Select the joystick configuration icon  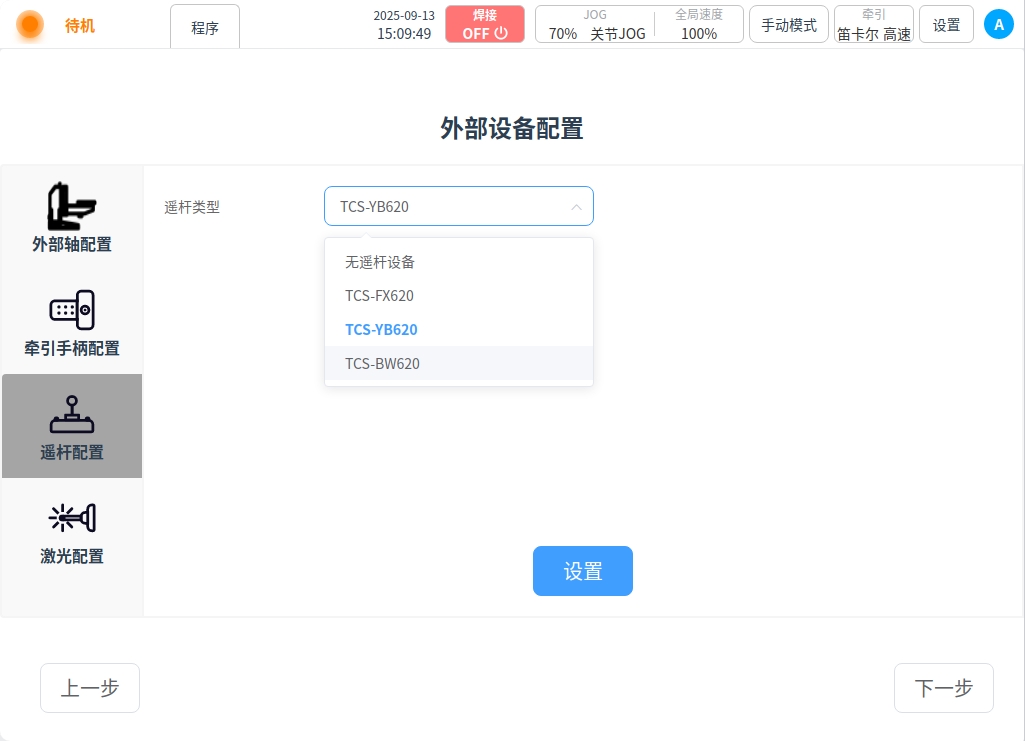[x=71, y=415]
